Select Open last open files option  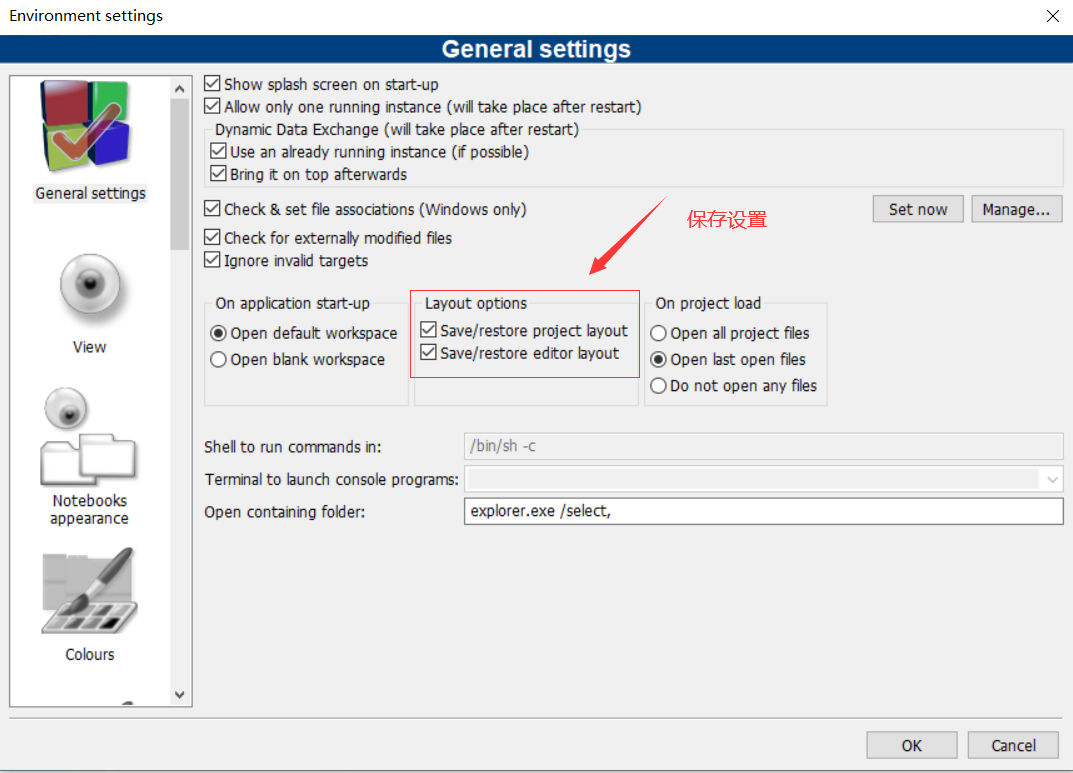point(658,359)
